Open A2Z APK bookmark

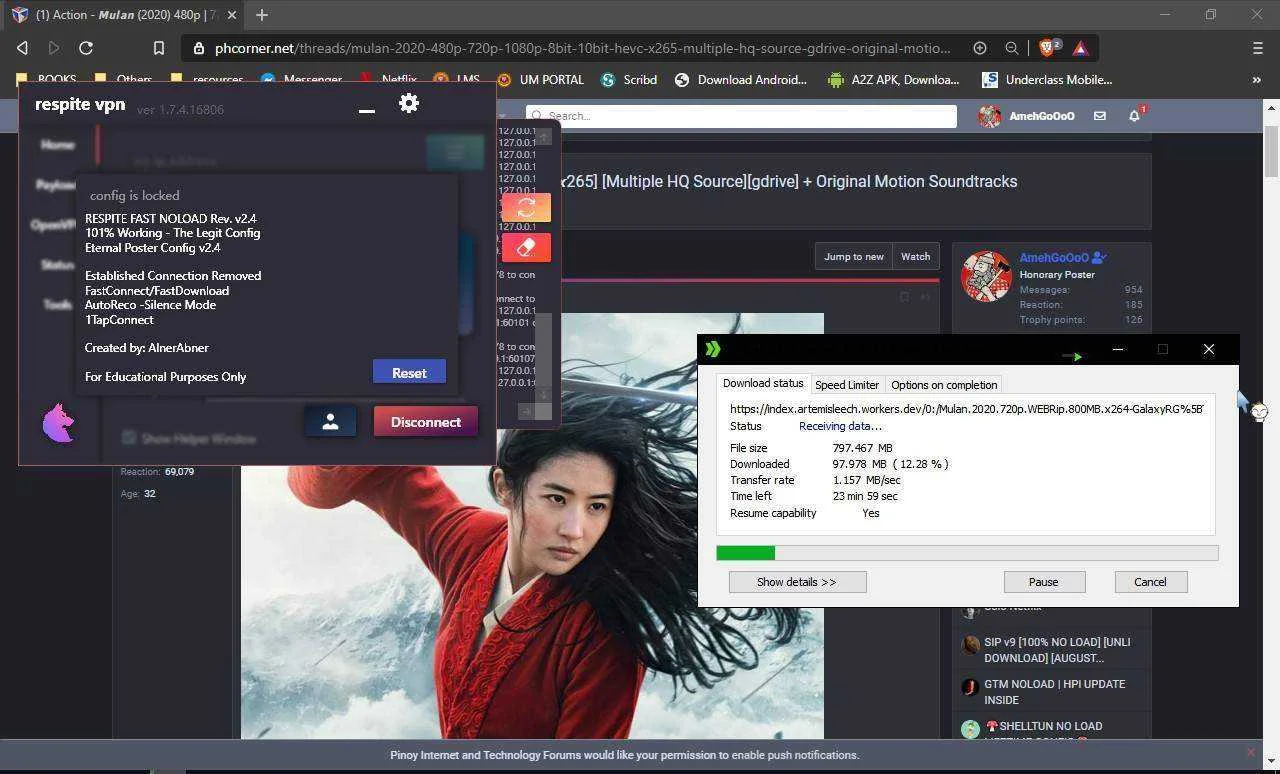894,80
